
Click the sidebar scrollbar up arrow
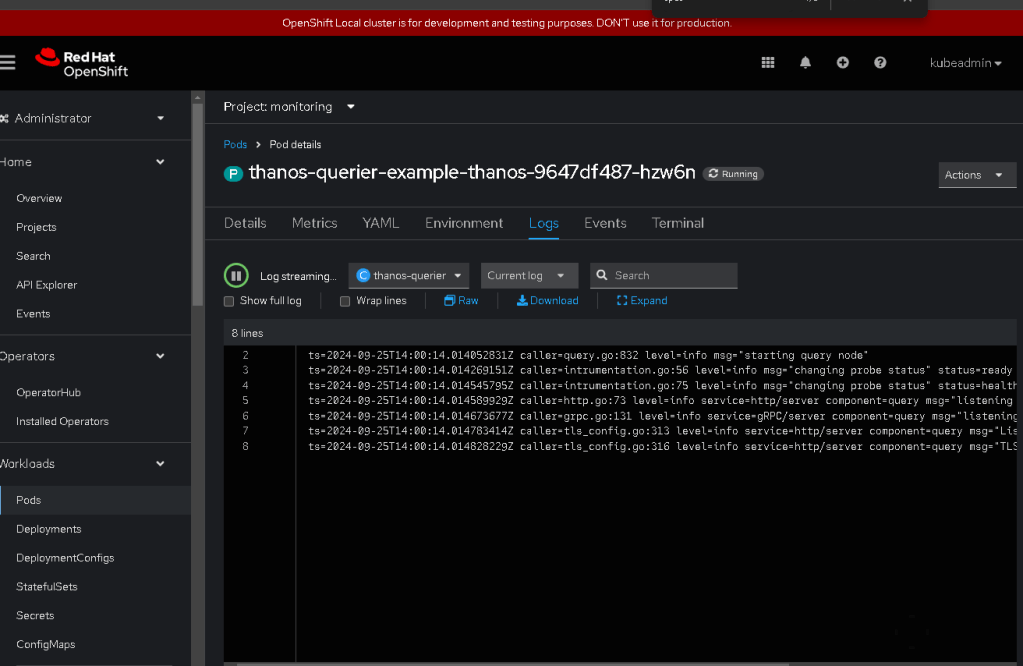[198, 98]
